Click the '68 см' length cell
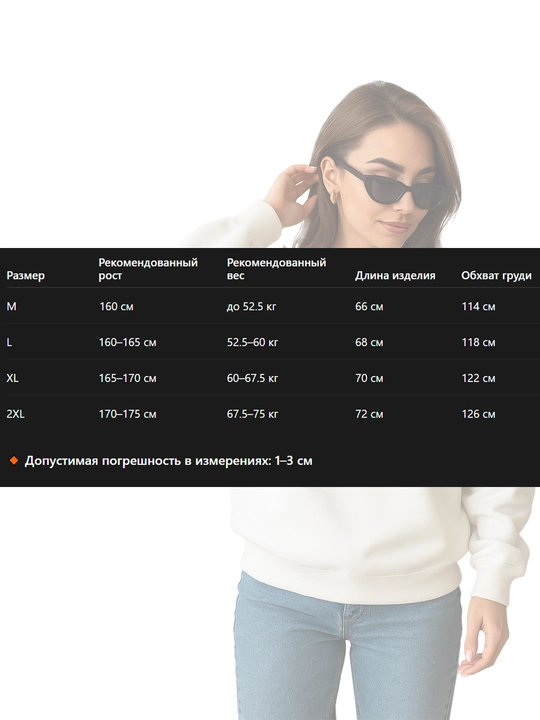 click(x=369, y=342)
